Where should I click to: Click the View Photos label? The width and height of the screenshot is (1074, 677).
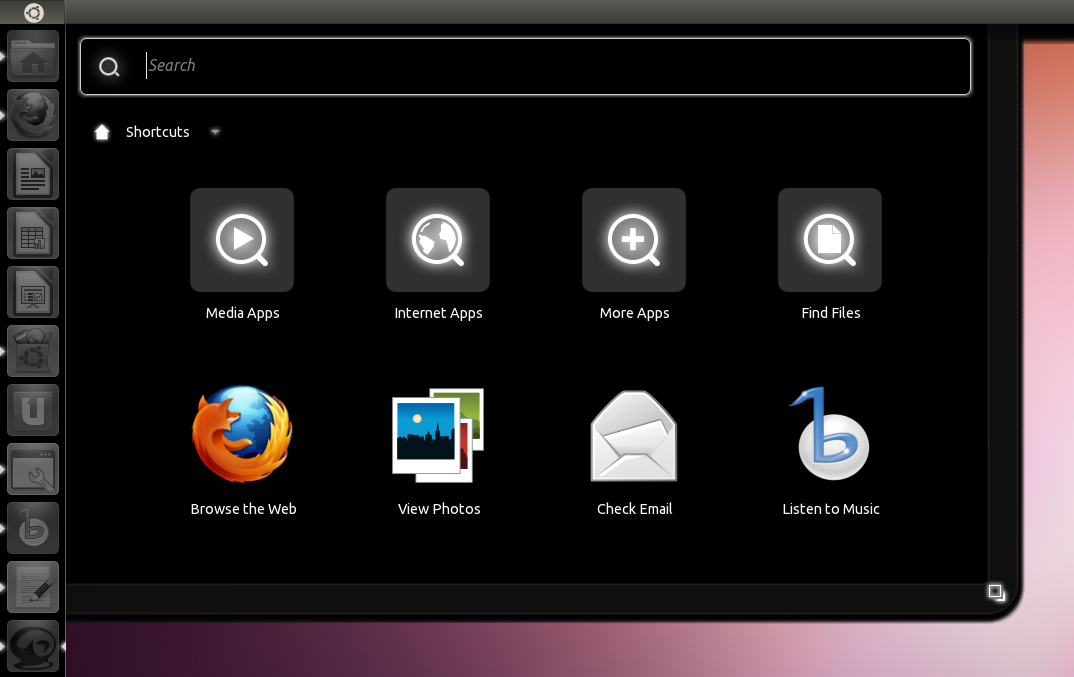coord(439,509)
